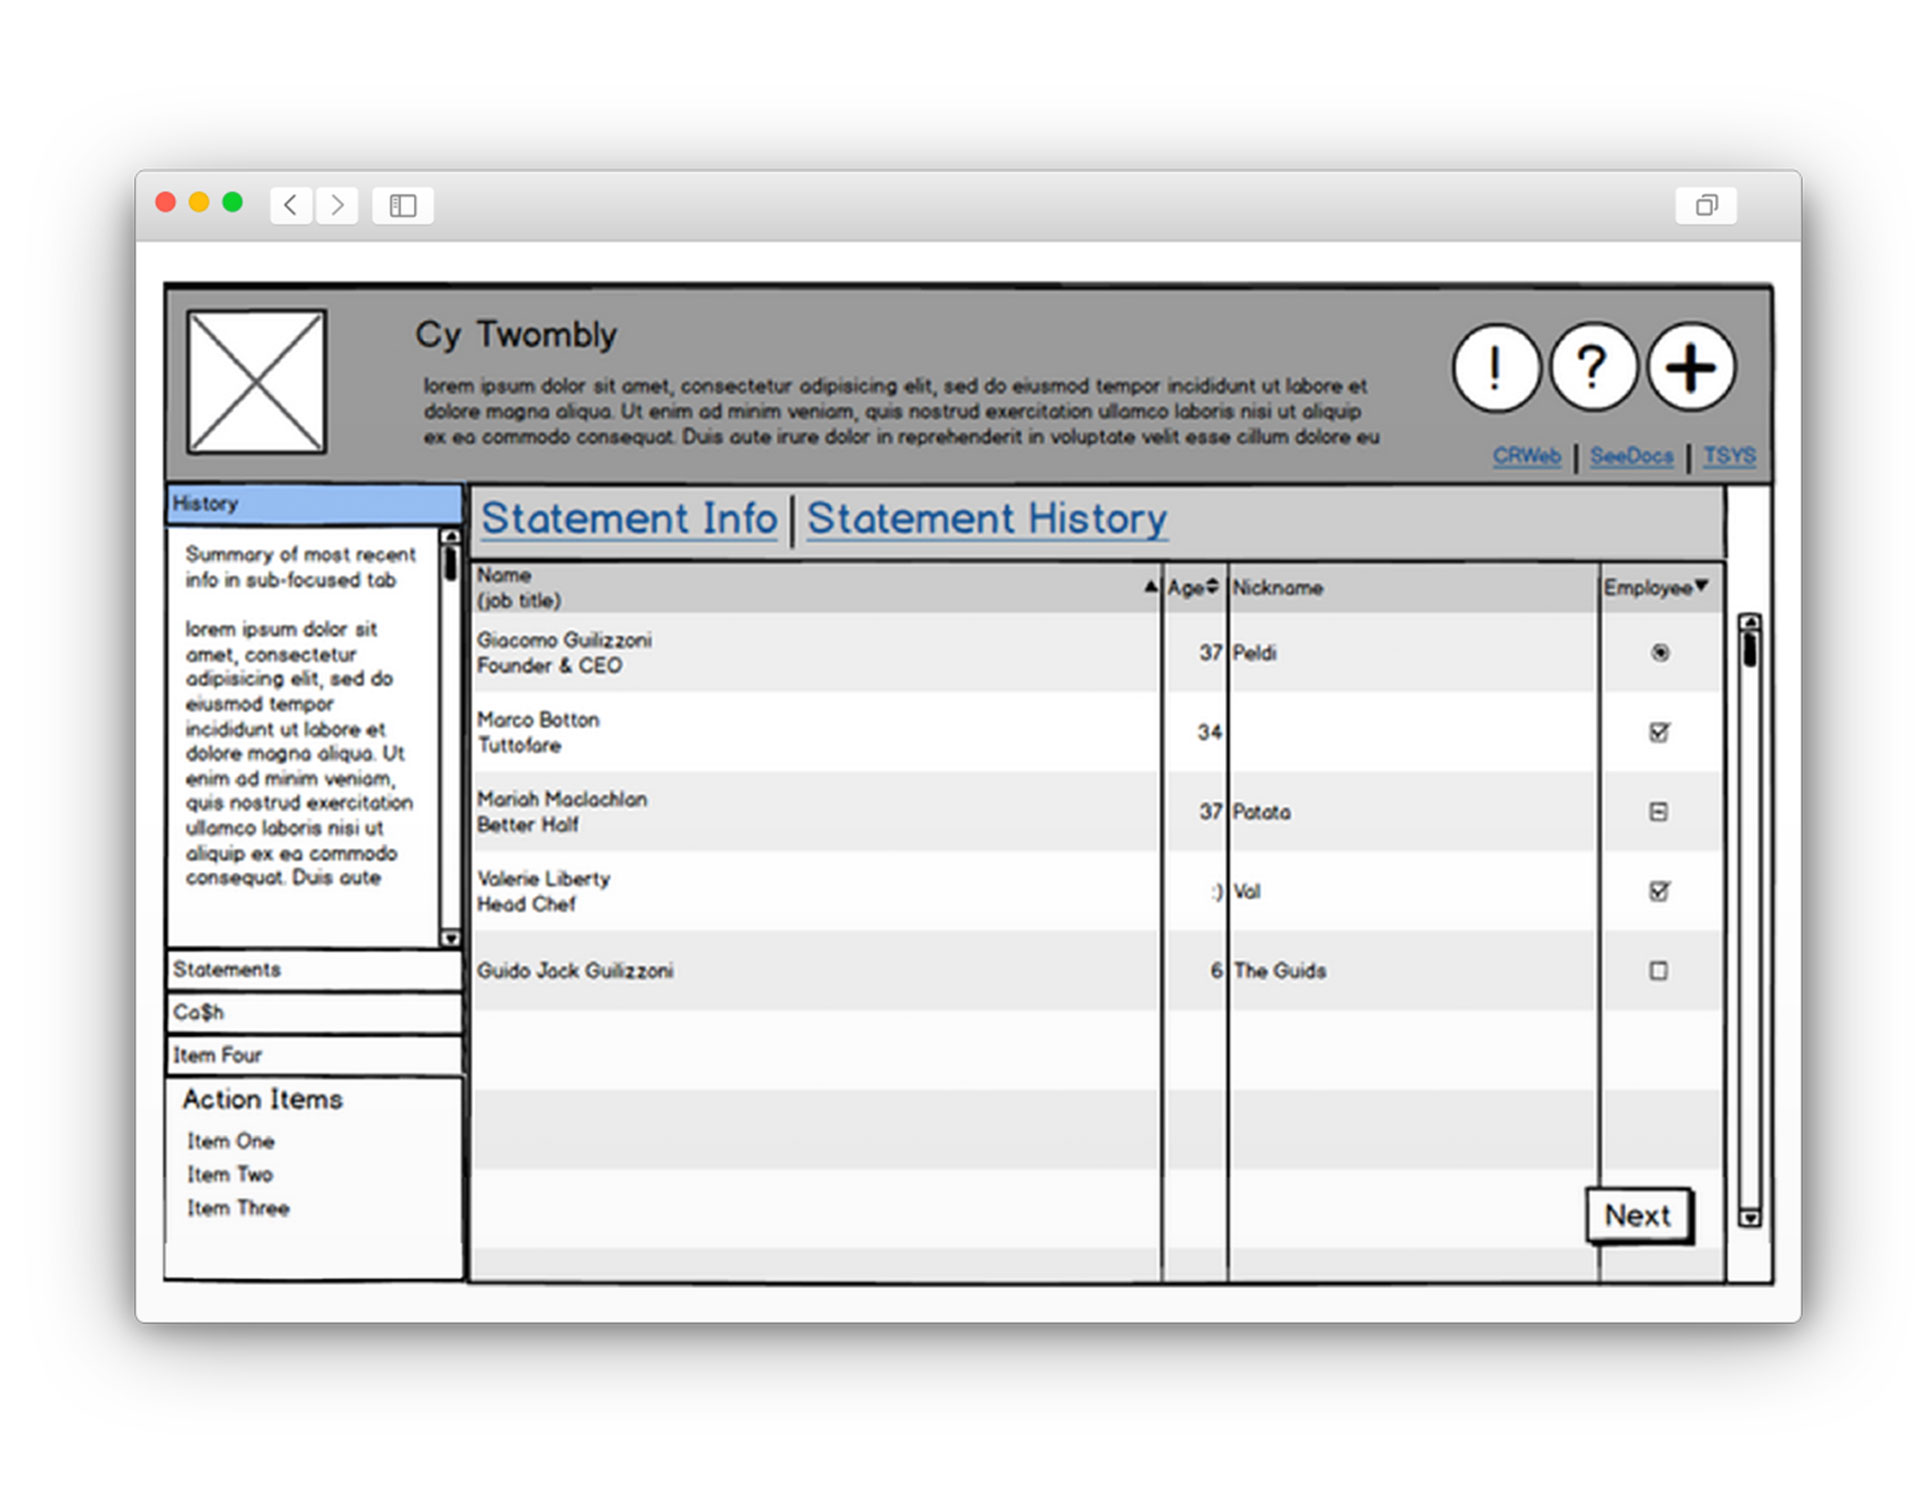Select Giacomo Guilizzoni's employee radio button
This screenshot has width=1920, height=1500.
(x=1660, y=653)
